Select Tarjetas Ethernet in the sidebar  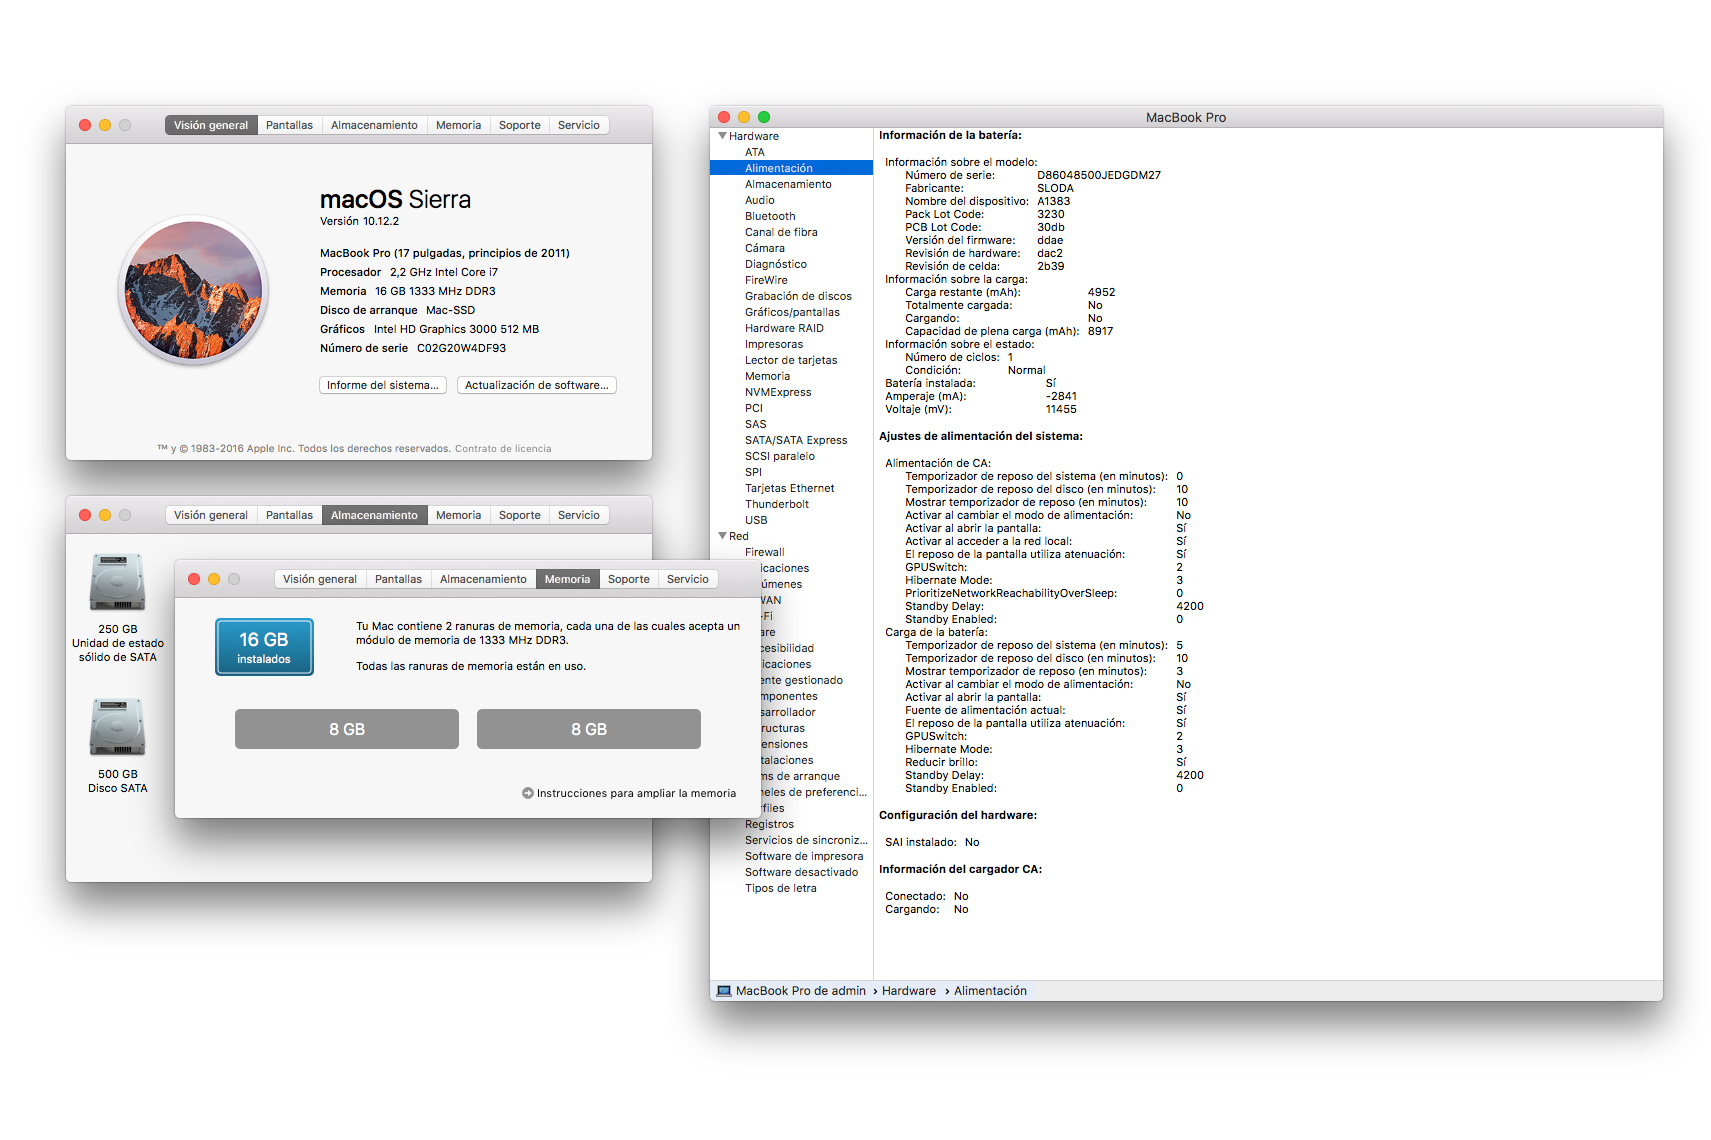791,488
